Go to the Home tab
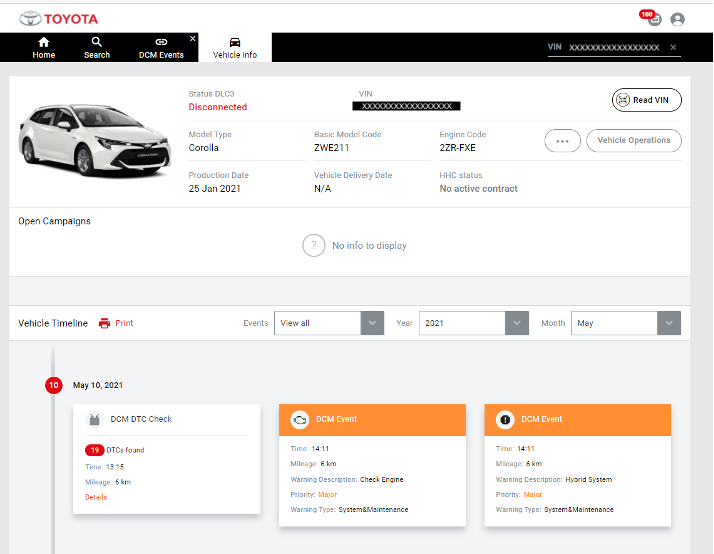This screenshot has width=714, height=554. click(44, 48)
